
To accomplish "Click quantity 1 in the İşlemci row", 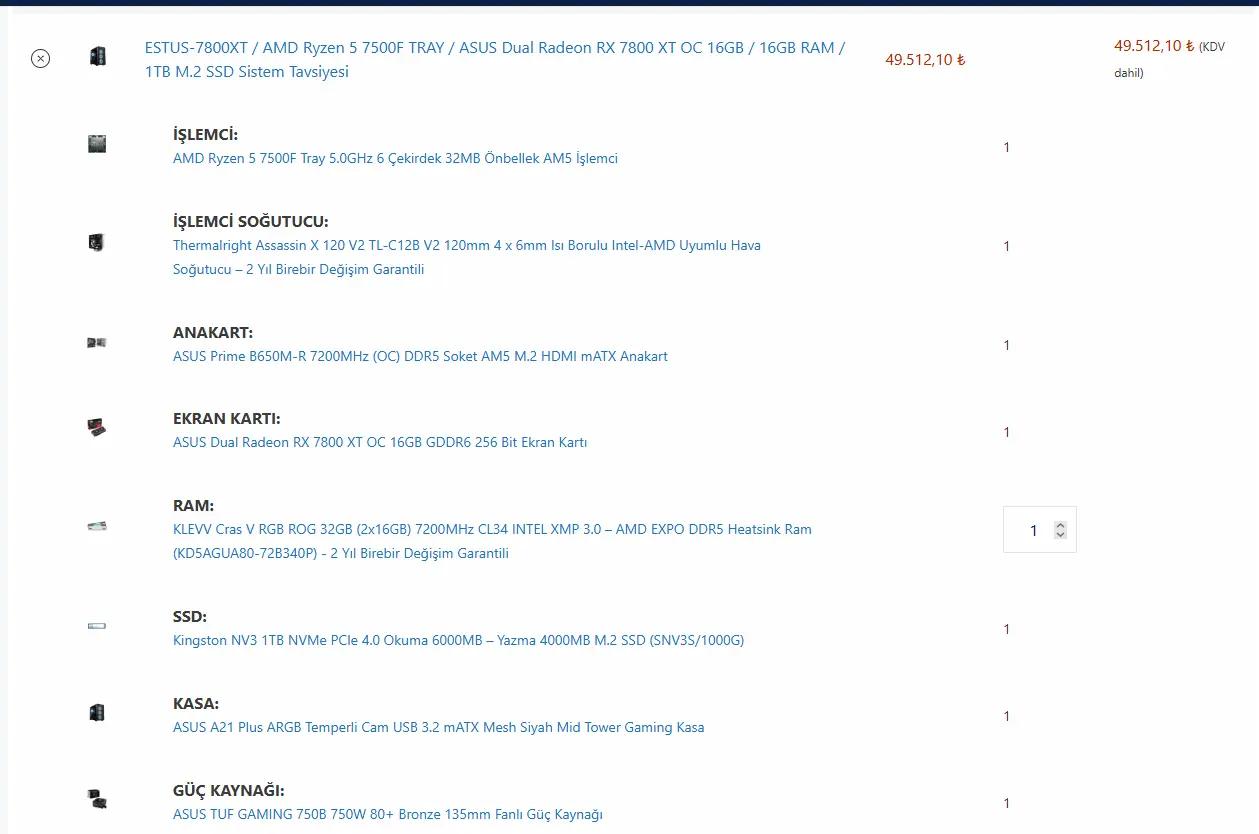I will [1007, 147].
